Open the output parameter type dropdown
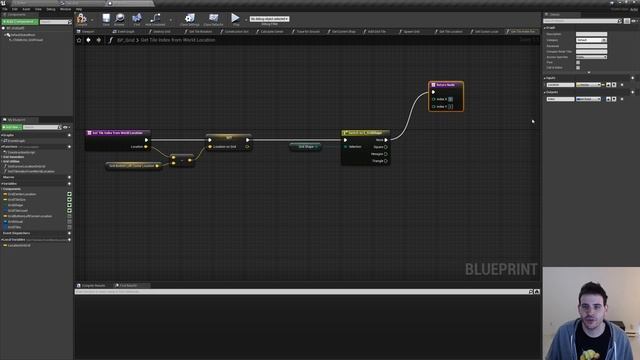 [588, 99]
